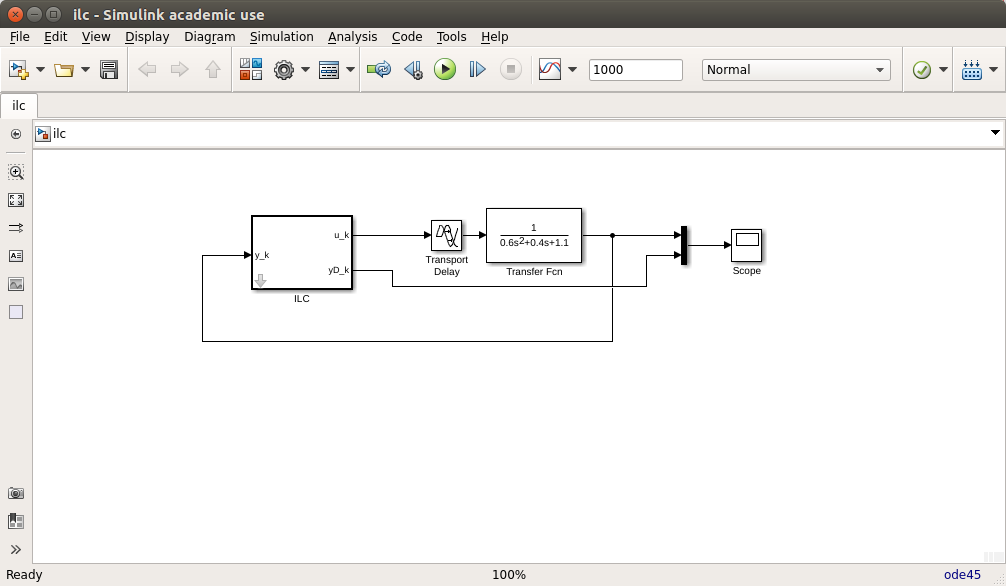Image resolution: width=1006 pixels, height=586 pixels.
Task: Expand the explorer bar path dropdown
Action: pyautogui.click(x=995, y=133)
